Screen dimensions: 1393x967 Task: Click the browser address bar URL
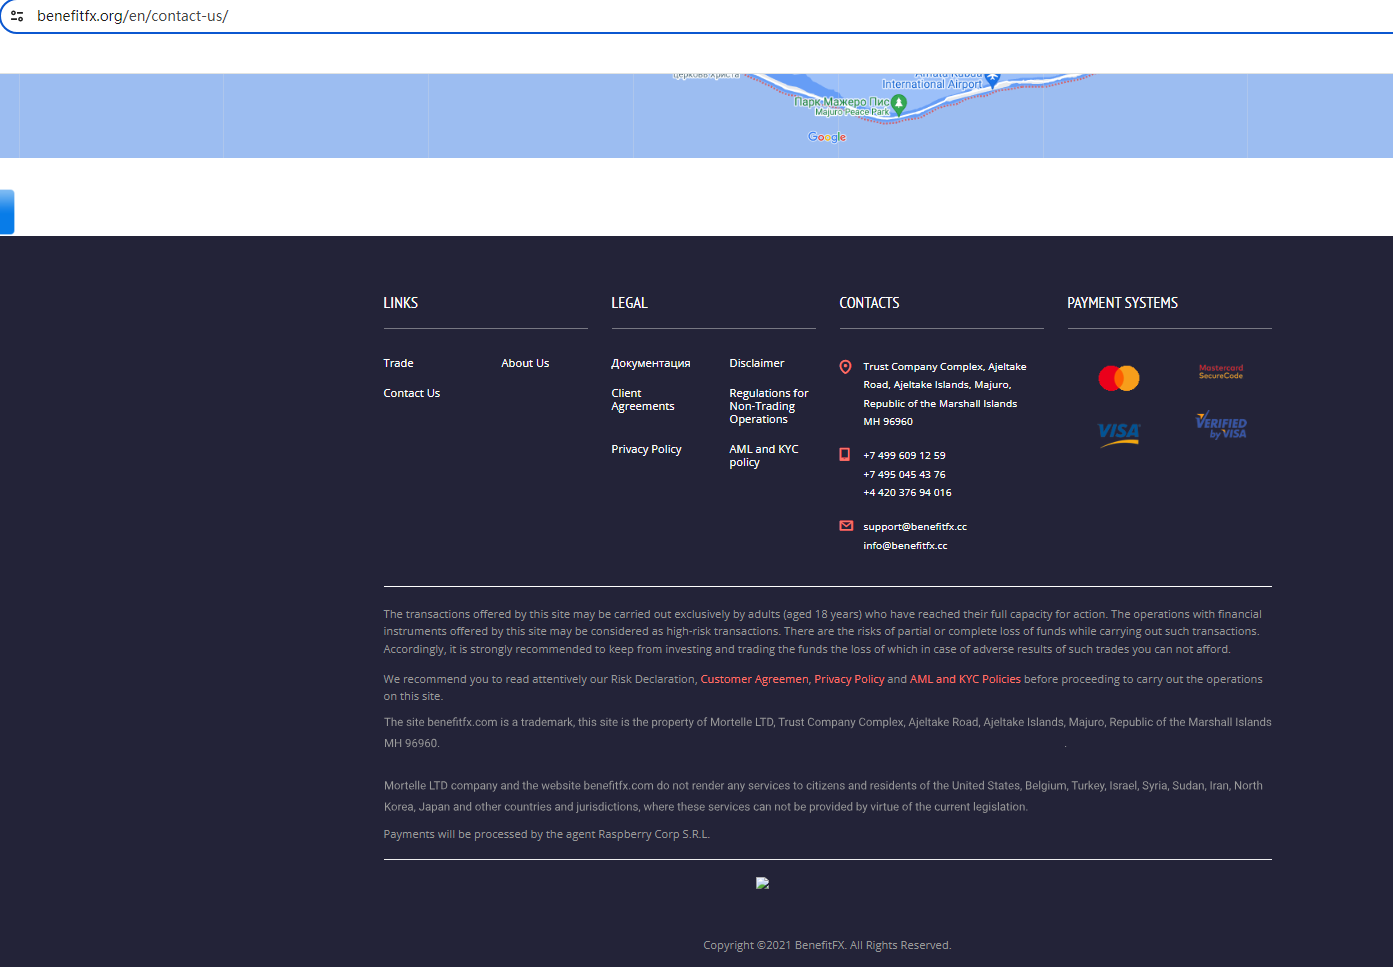tap(133, 16)
